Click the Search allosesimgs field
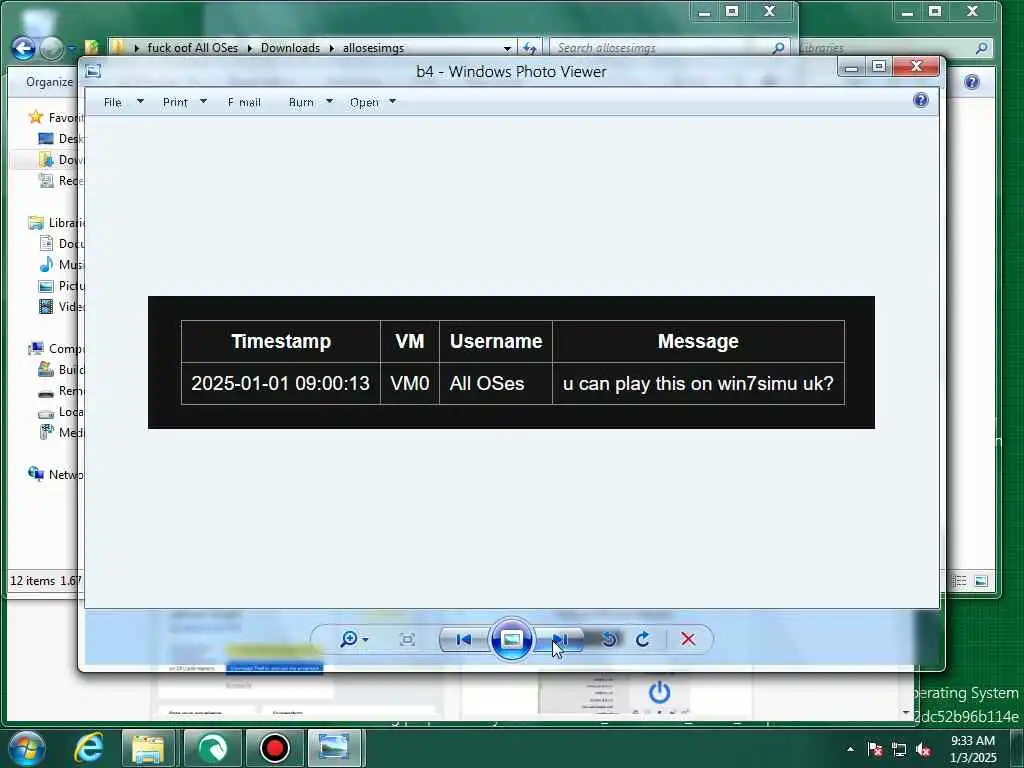Screen dimensions: 1024x768 click(669, 48)
